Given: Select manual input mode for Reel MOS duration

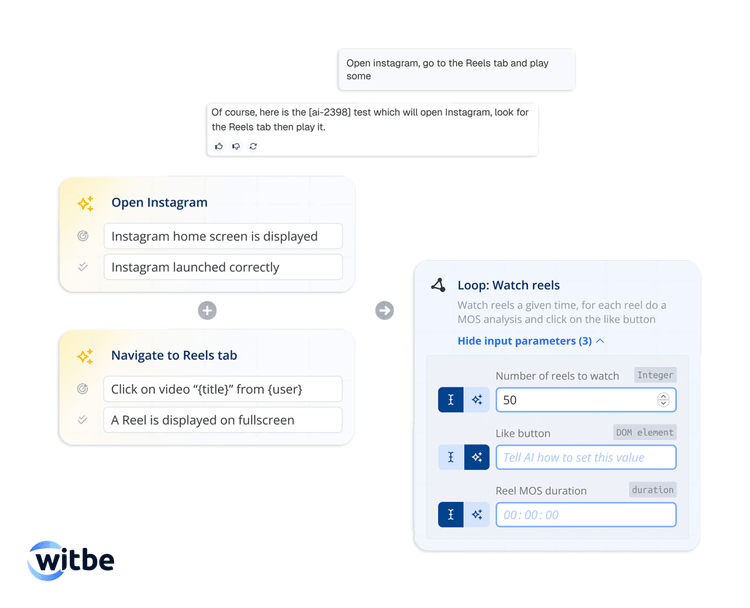Looking at the screenshot, I should click(451, 514).
